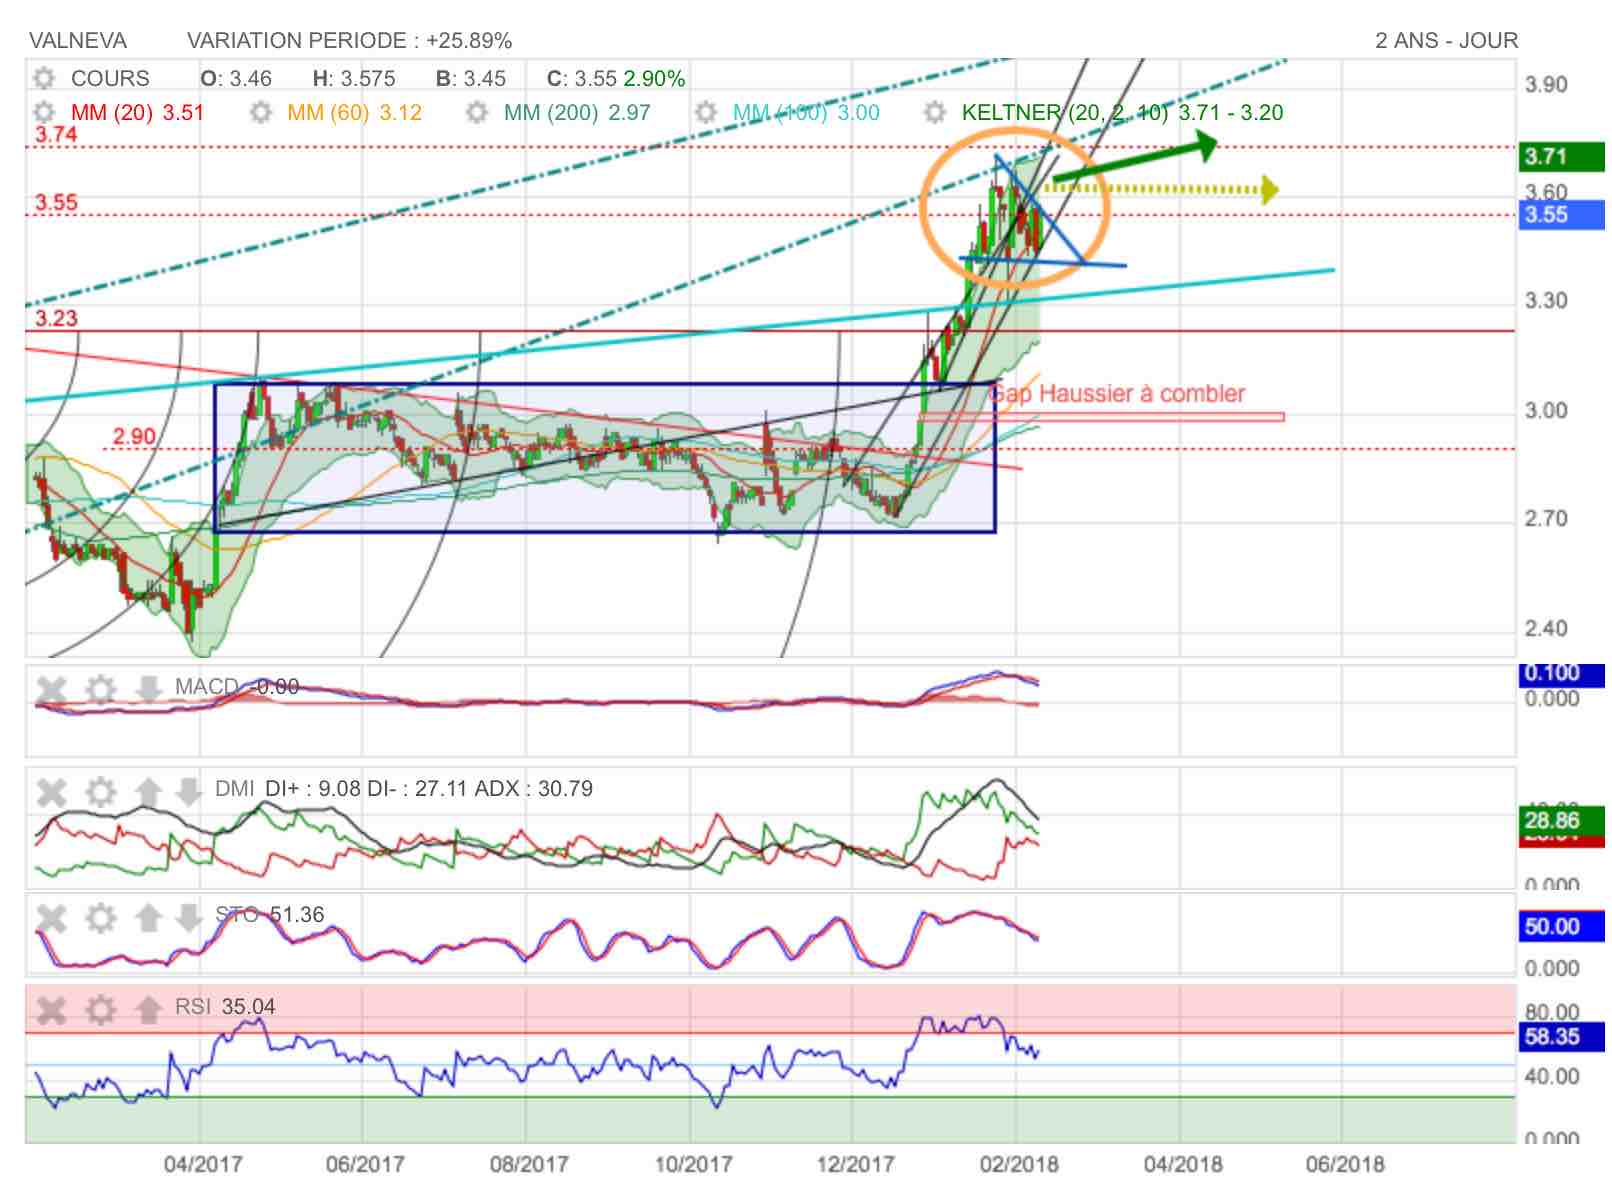Move the STO panel up

point(148,918)
